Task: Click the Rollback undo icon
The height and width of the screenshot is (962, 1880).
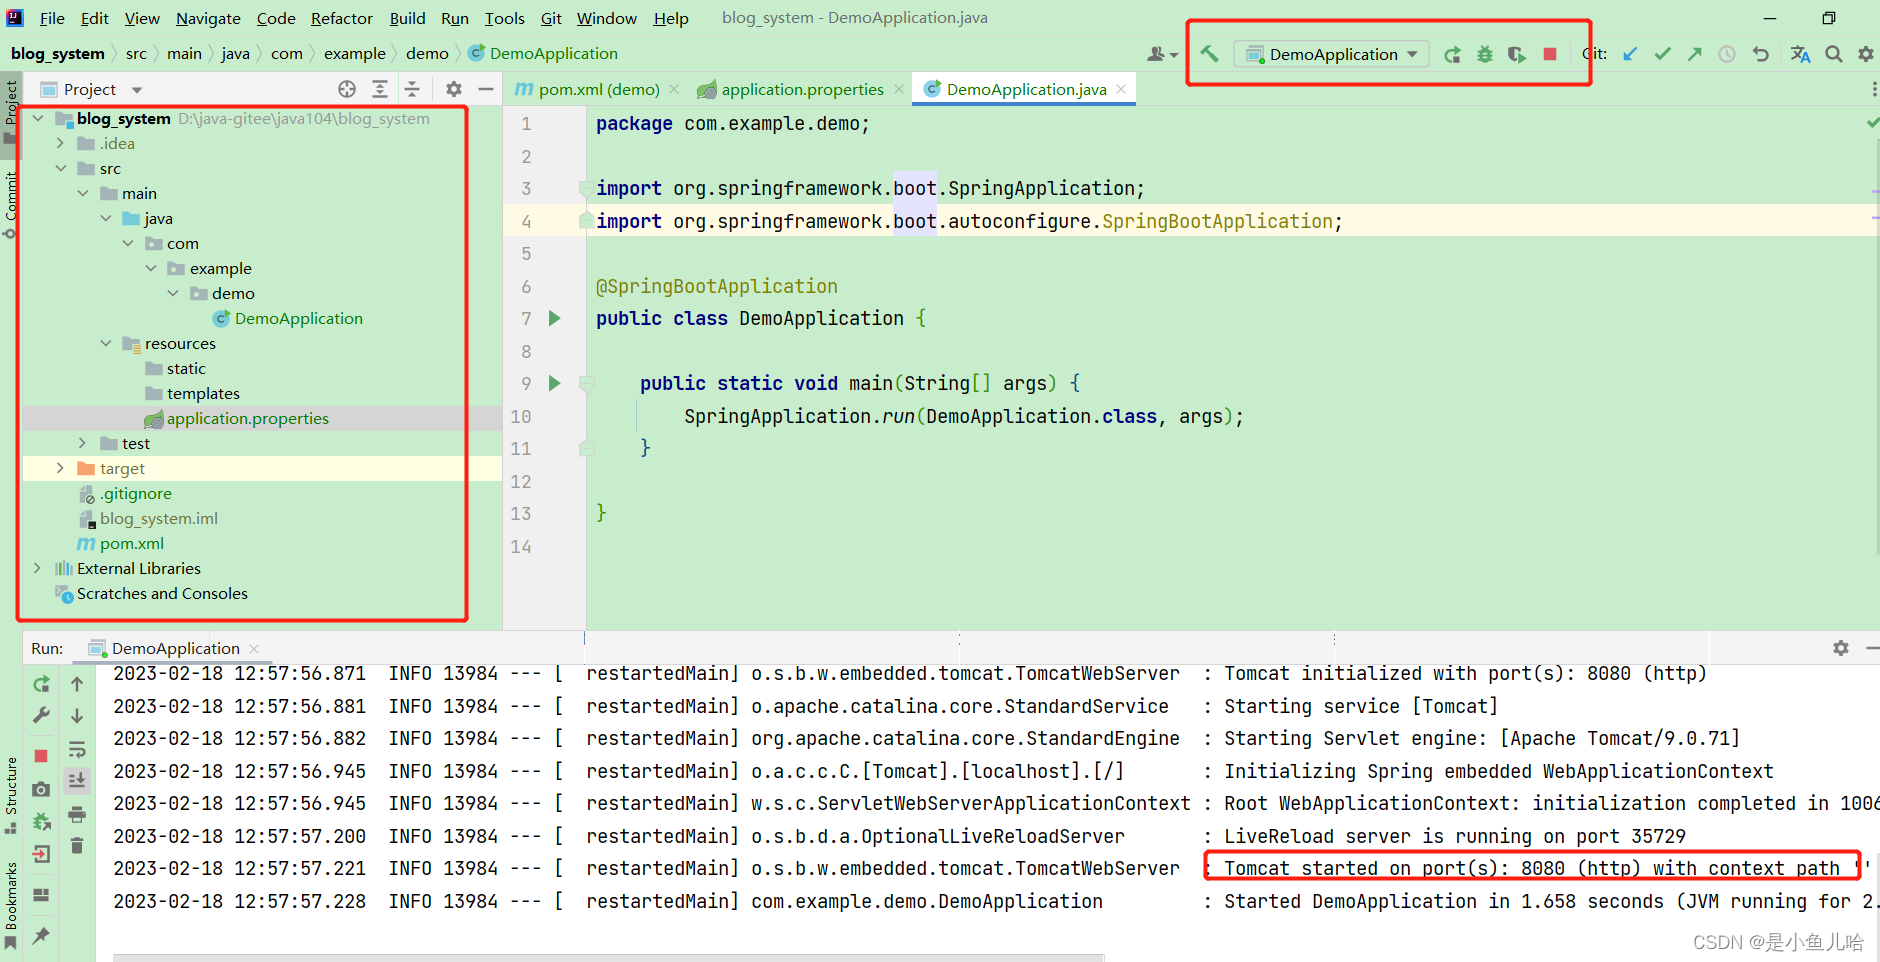Action: click(x=1761, y=54)
